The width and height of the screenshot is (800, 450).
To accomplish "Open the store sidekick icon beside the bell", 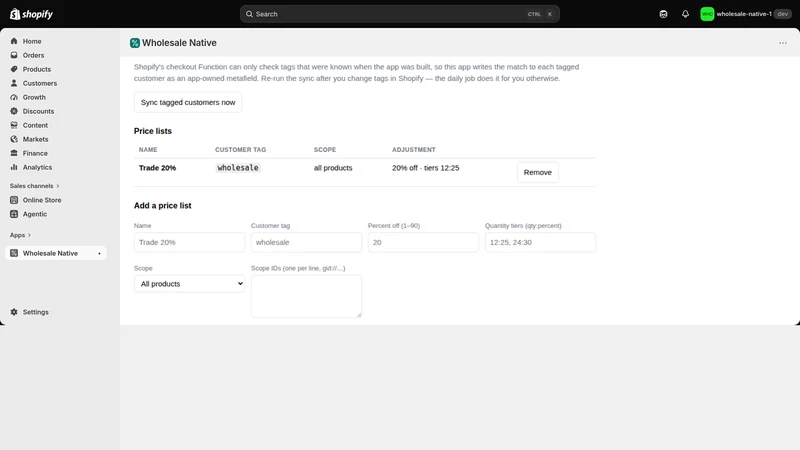I will (x=663, y=14).
